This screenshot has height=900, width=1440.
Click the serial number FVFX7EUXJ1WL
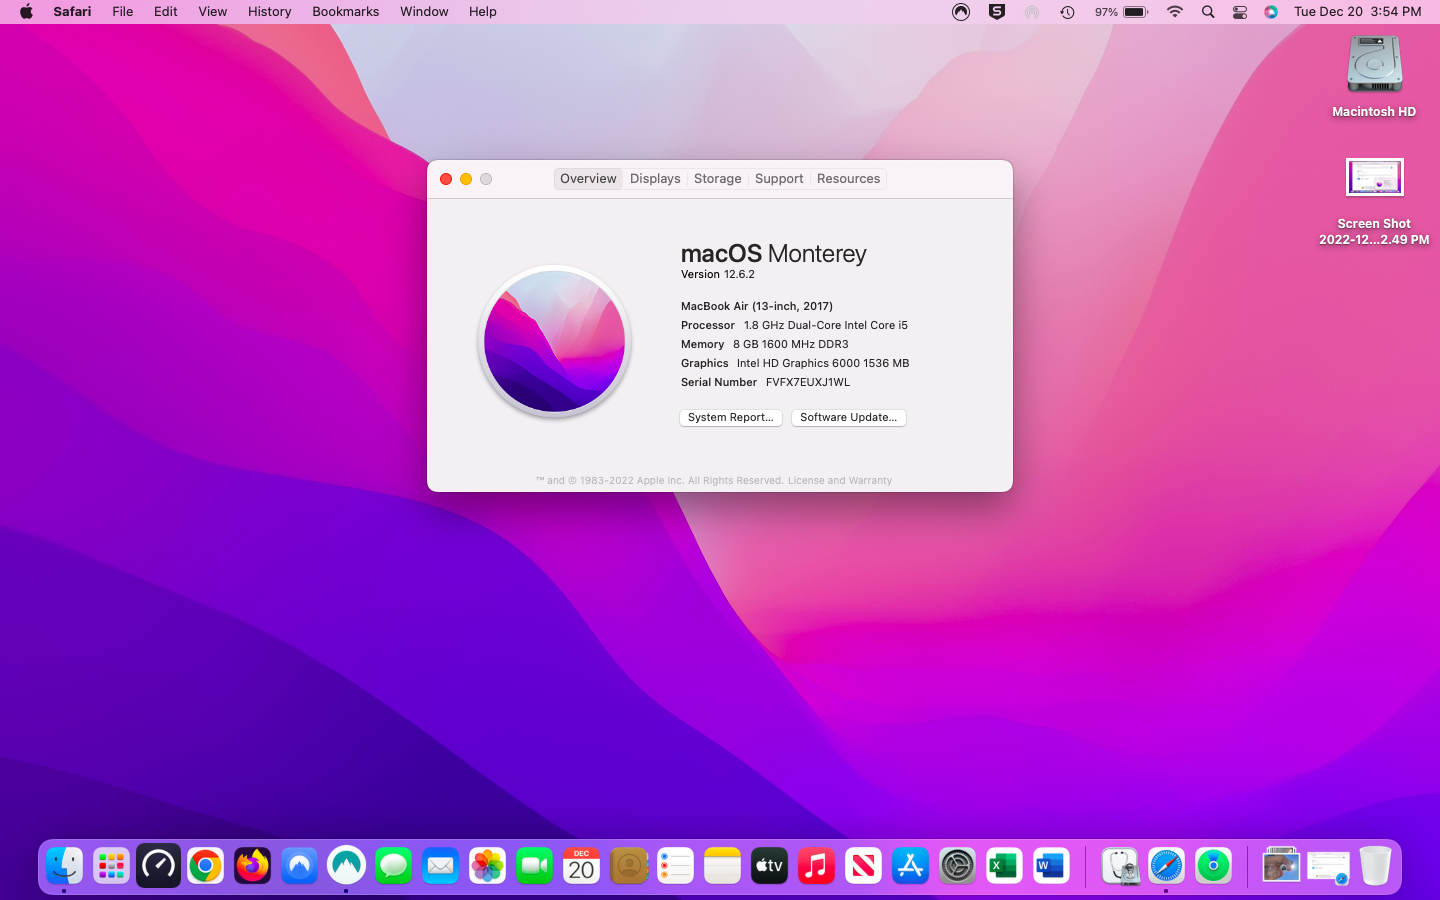pyautogui.click(x=808, y=382)
